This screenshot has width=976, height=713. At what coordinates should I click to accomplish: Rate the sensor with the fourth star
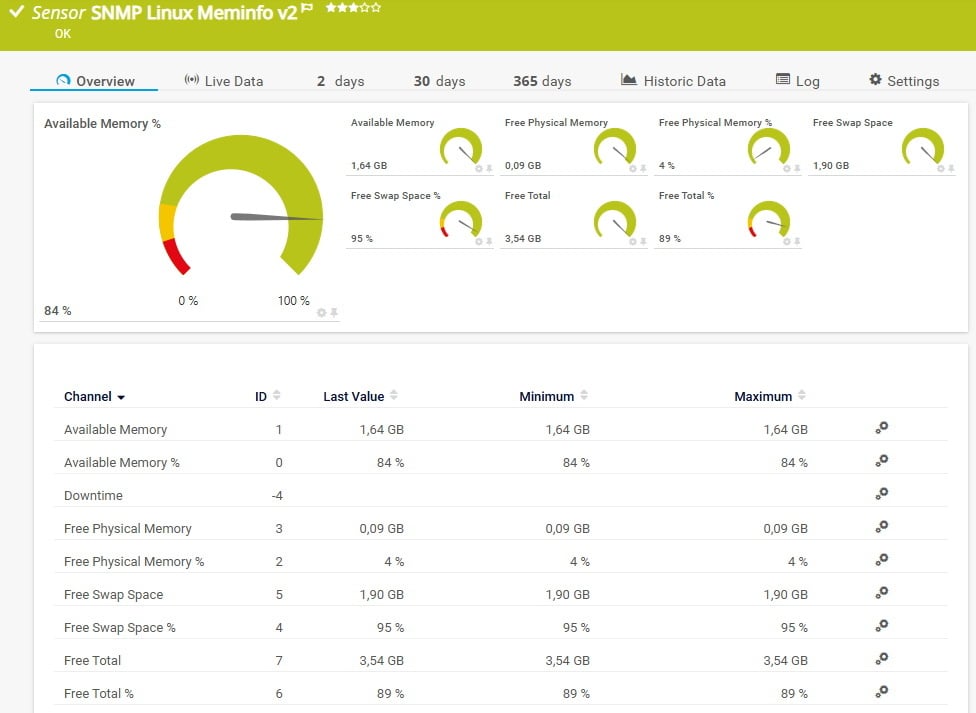[x=367, y=7]
